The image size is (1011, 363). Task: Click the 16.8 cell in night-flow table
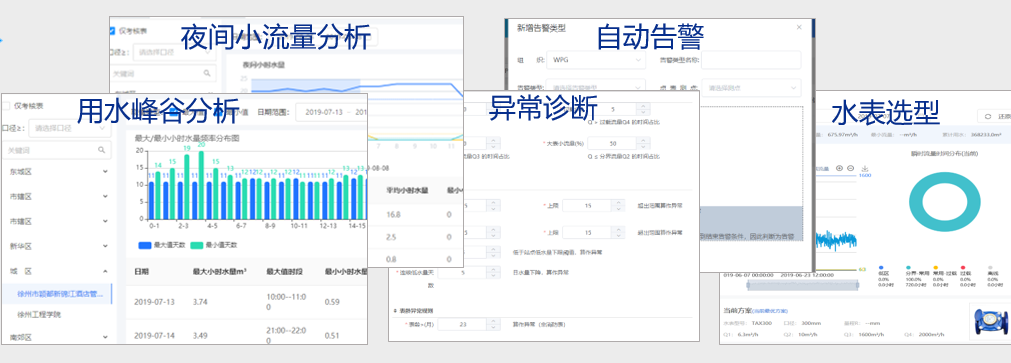click(394, 214)
